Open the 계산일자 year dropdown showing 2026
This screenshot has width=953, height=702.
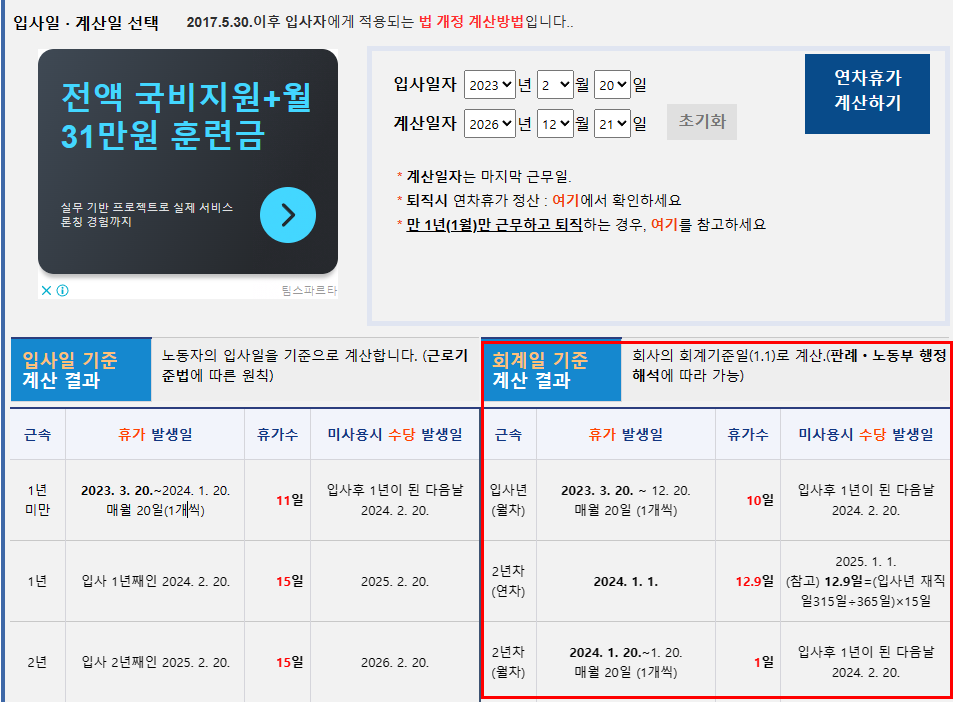tap(489, 124)
